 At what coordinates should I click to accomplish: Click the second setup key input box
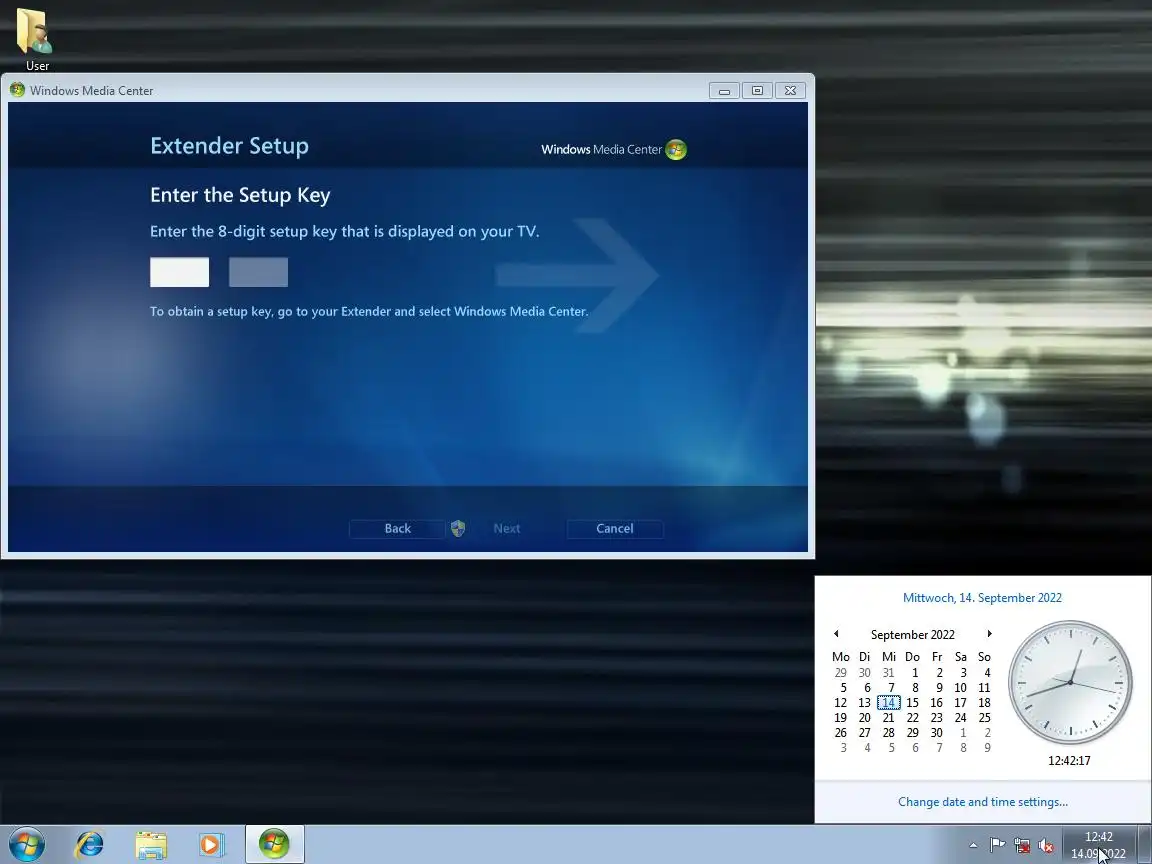tap(259, 272)
